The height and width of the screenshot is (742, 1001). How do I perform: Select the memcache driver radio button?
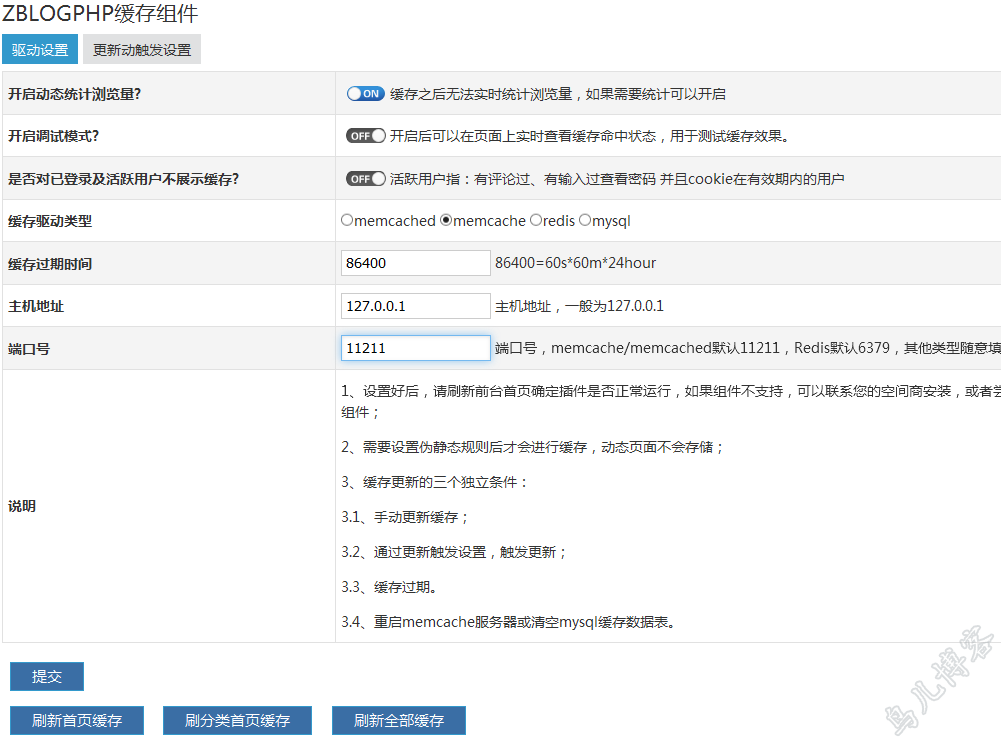[446, 220]
